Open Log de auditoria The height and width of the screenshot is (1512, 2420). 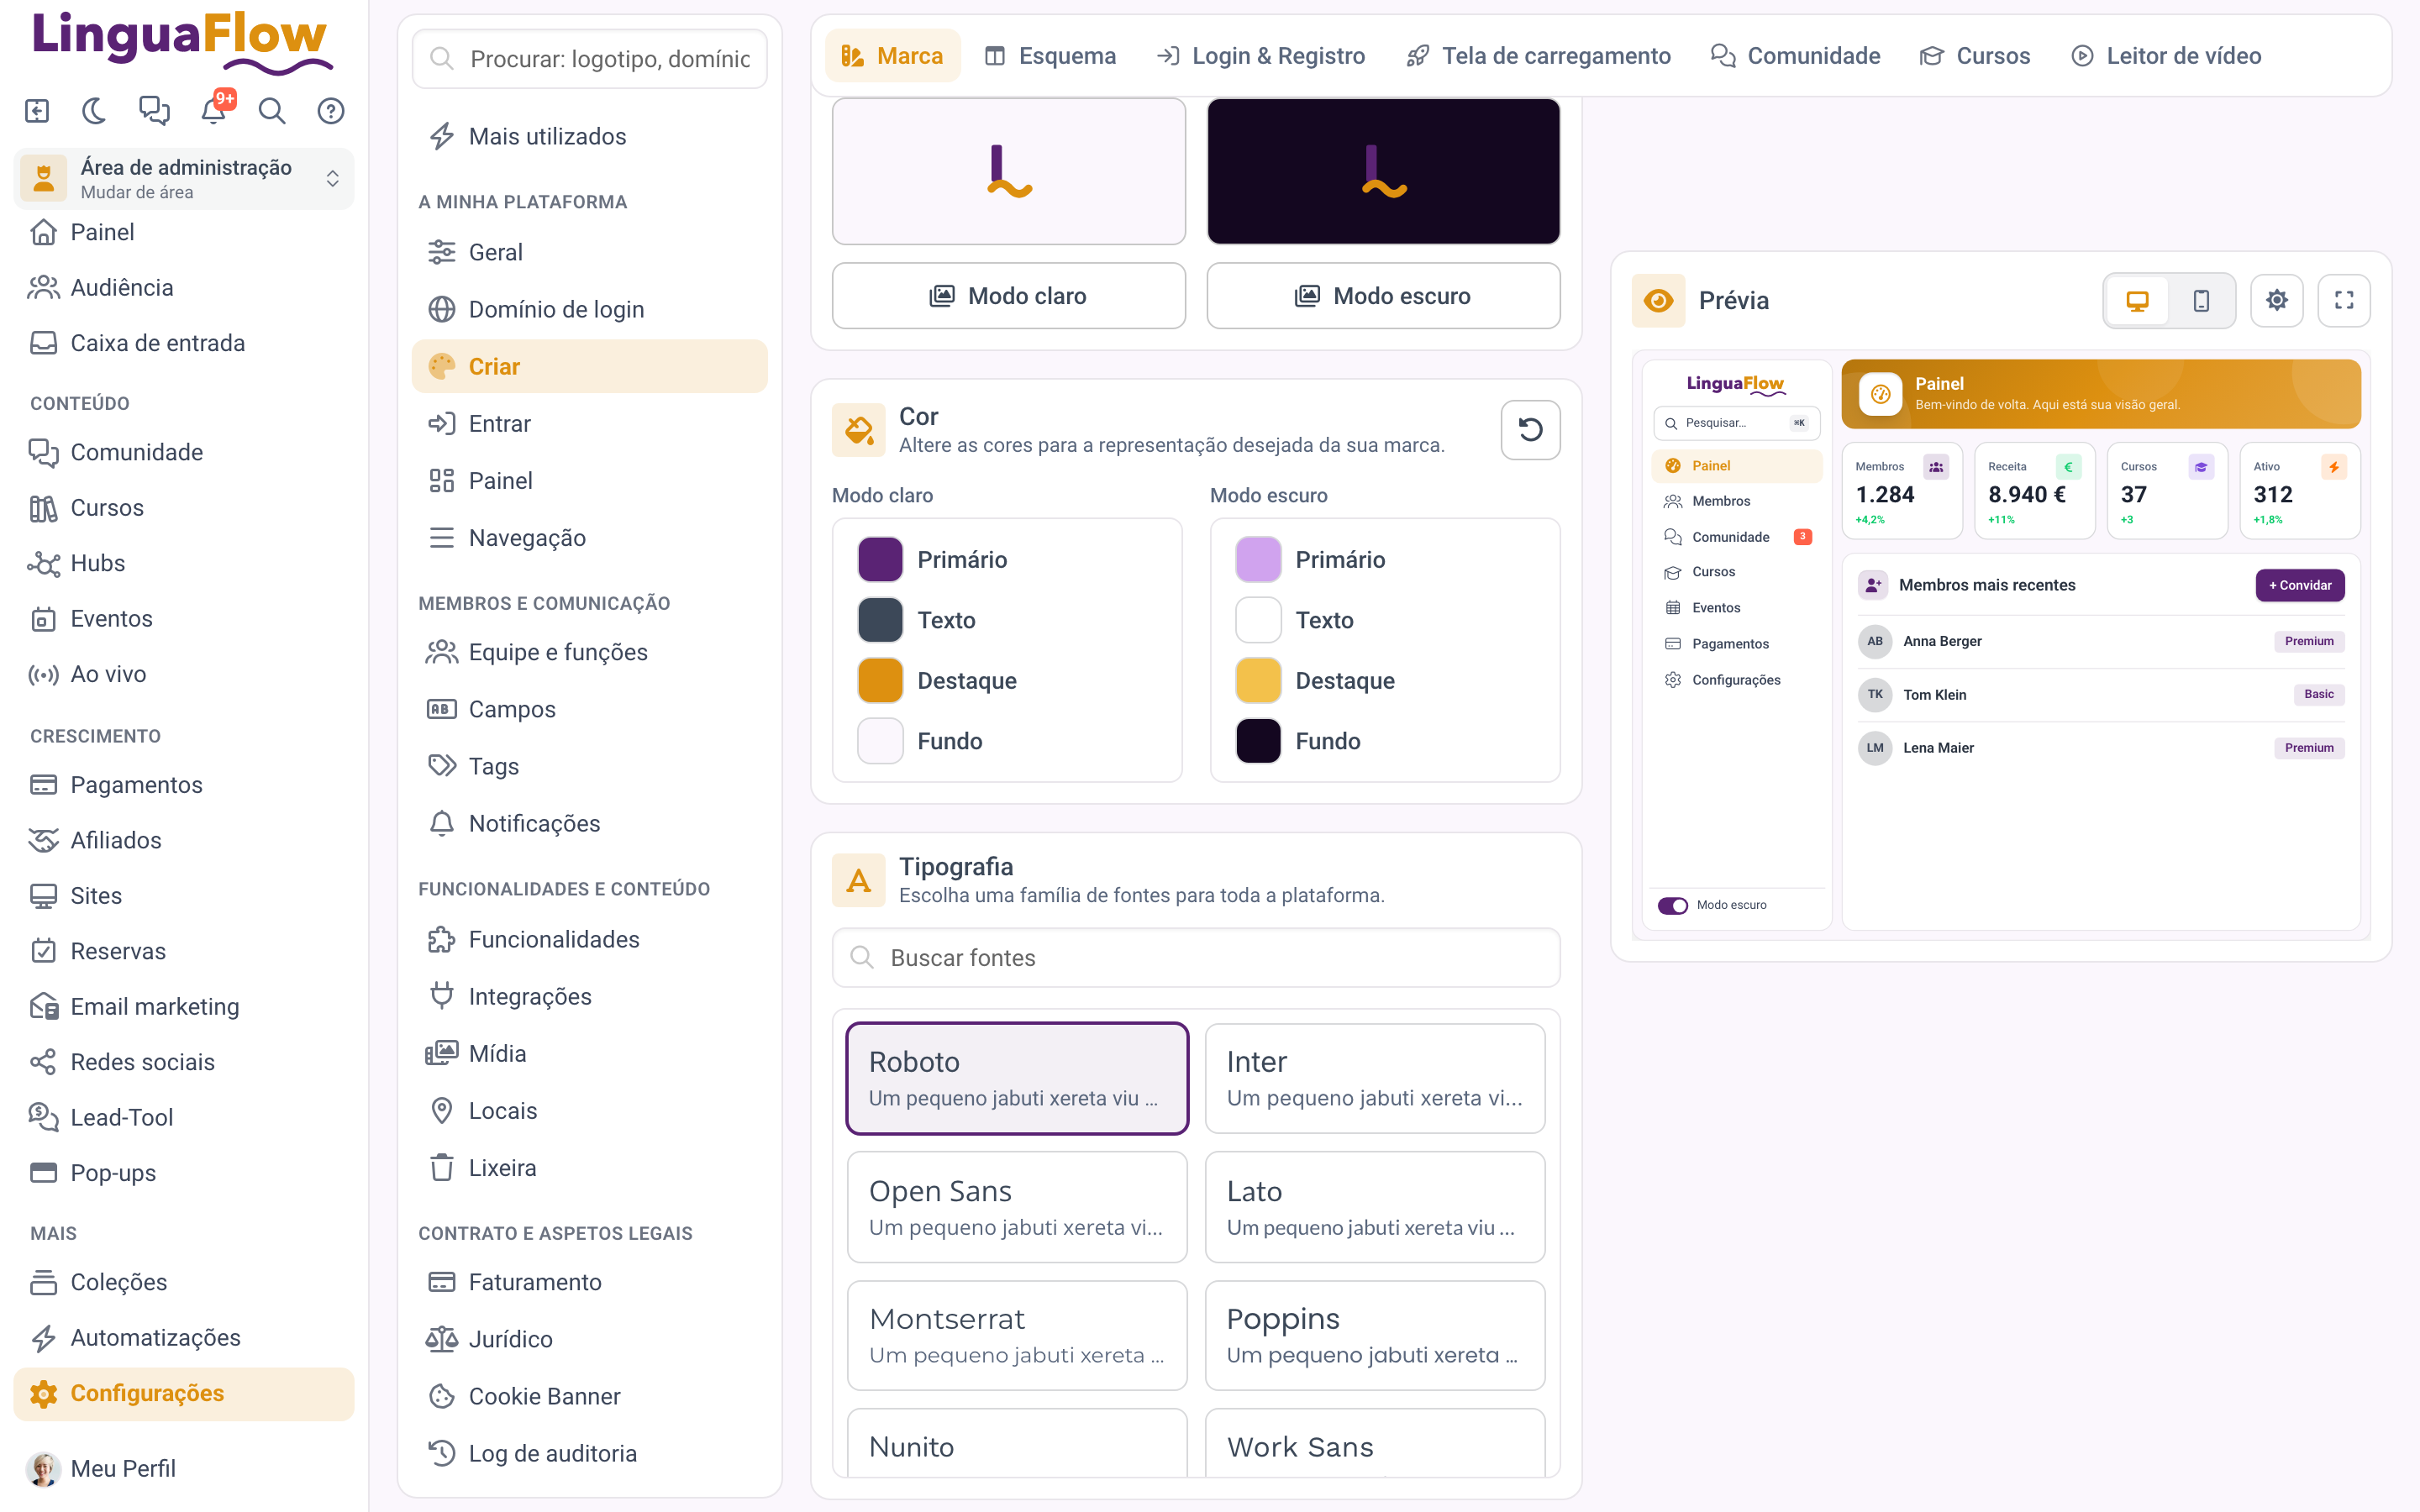pyautogui.click(x=589, y=1453)
